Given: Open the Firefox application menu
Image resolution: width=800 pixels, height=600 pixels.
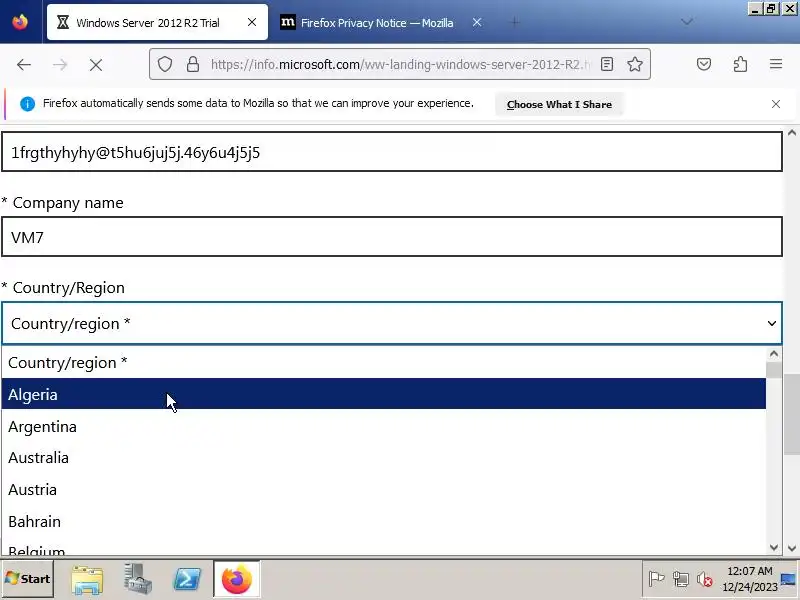Looking at the screenshot, I should click(776, 64).
